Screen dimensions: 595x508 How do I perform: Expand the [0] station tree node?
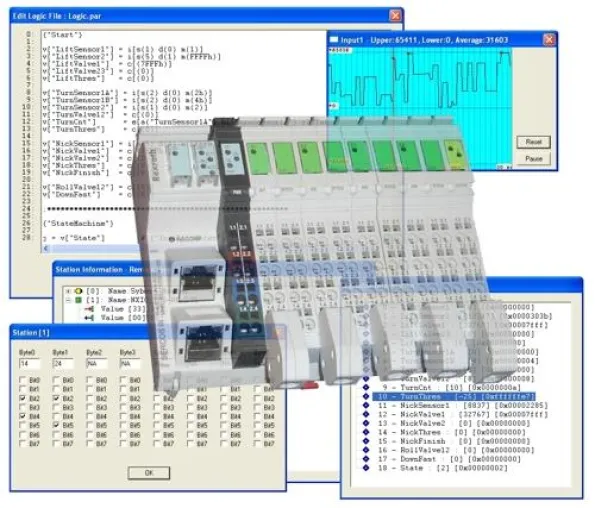pos(68,291)
